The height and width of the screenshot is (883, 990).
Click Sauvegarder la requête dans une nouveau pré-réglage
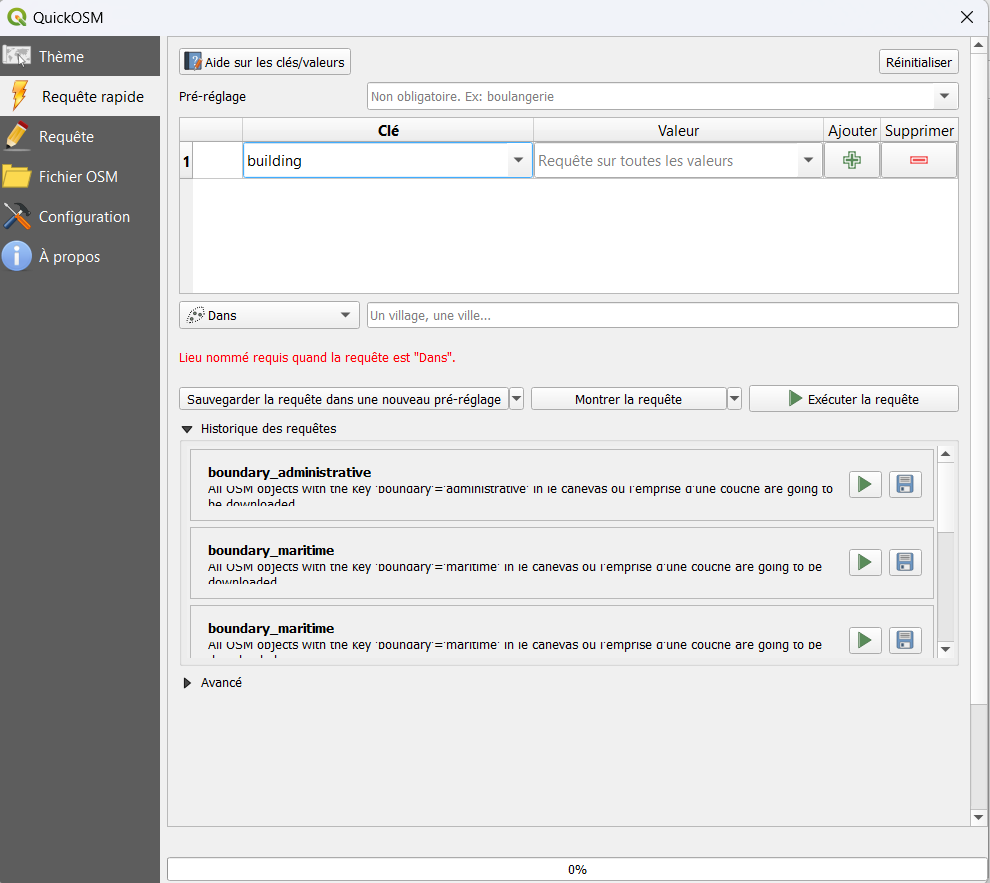pos(343,399)
